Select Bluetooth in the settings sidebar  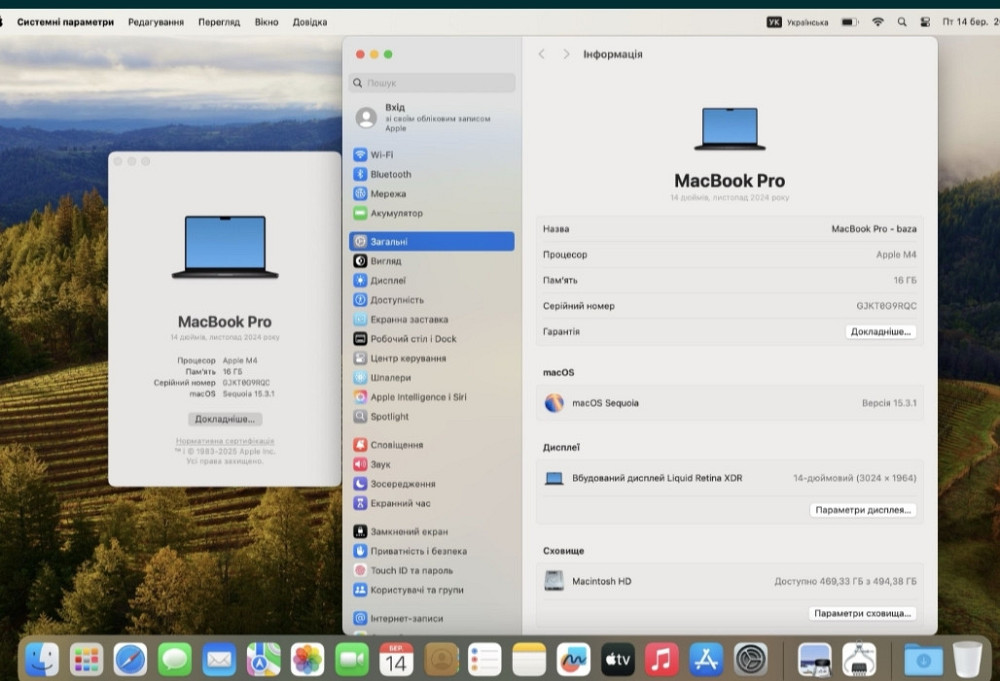point(390,174)
